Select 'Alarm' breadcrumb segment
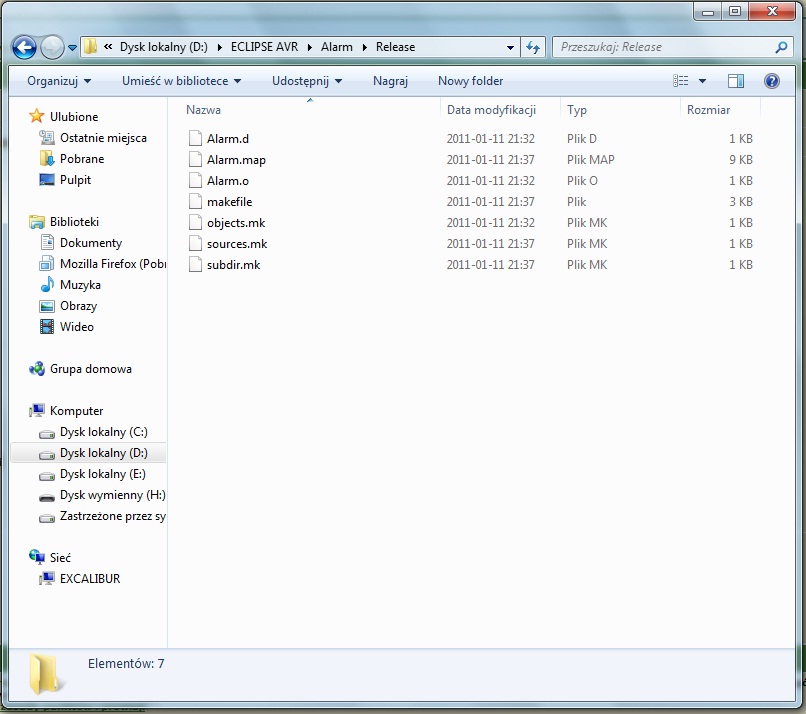Screen dimensions: 806x714 [337, 47]
